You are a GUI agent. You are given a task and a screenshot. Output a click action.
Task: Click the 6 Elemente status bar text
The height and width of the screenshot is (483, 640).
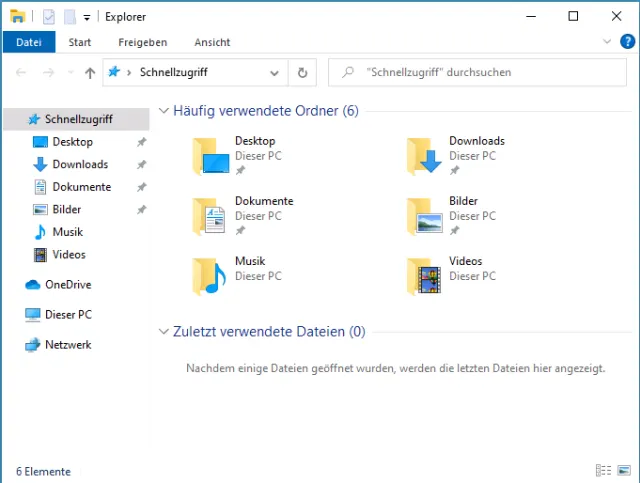click(x=43, y=472)
